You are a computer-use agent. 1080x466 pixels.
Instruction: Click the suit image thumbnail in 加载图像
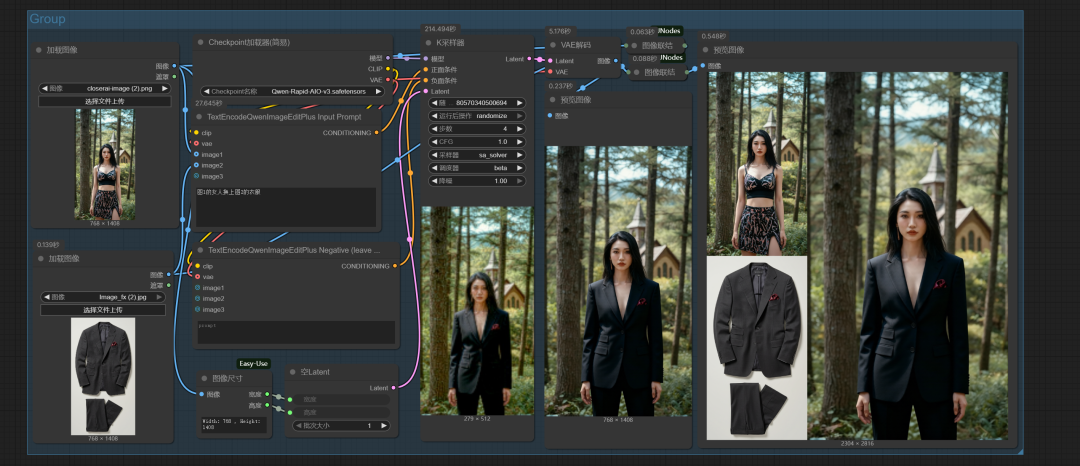point(103,376)
